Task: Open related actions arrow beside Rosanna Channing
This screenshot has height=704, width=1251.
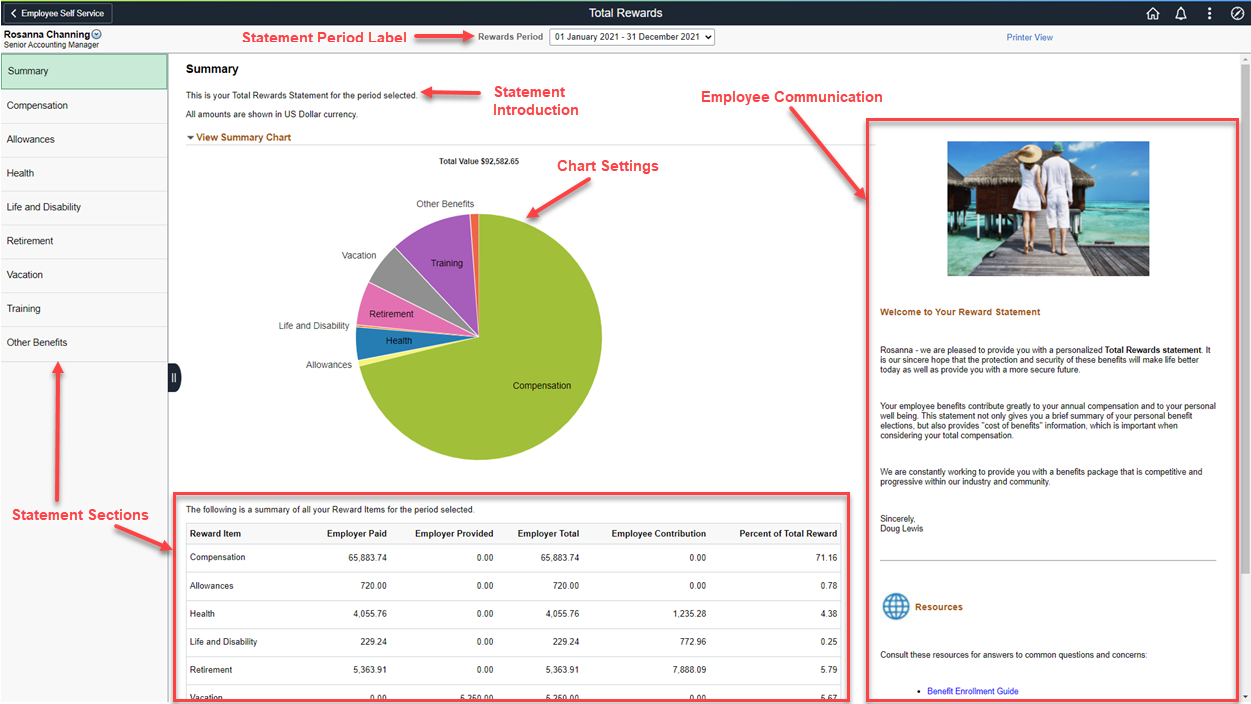Action: (97, 34)
